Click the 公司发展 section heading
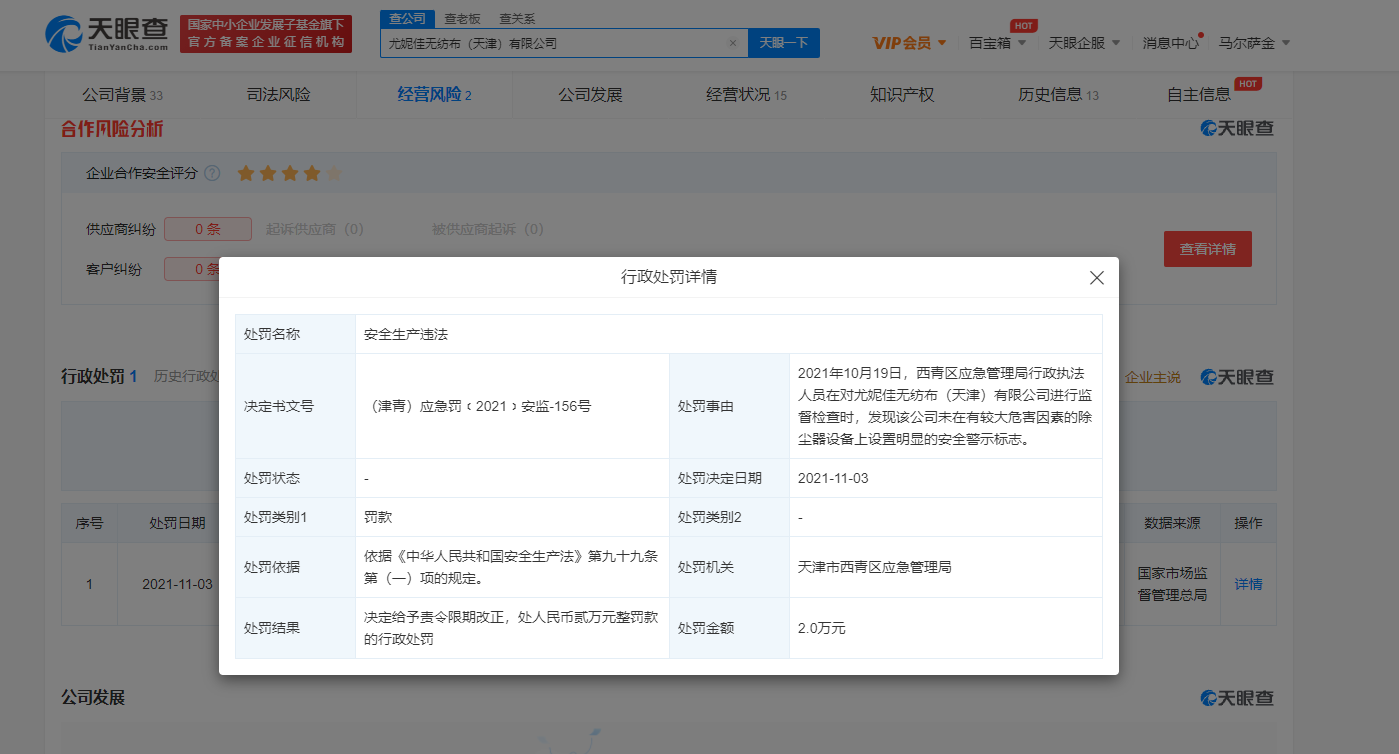This screenshot has height=754, width=1399. point(93,697)
